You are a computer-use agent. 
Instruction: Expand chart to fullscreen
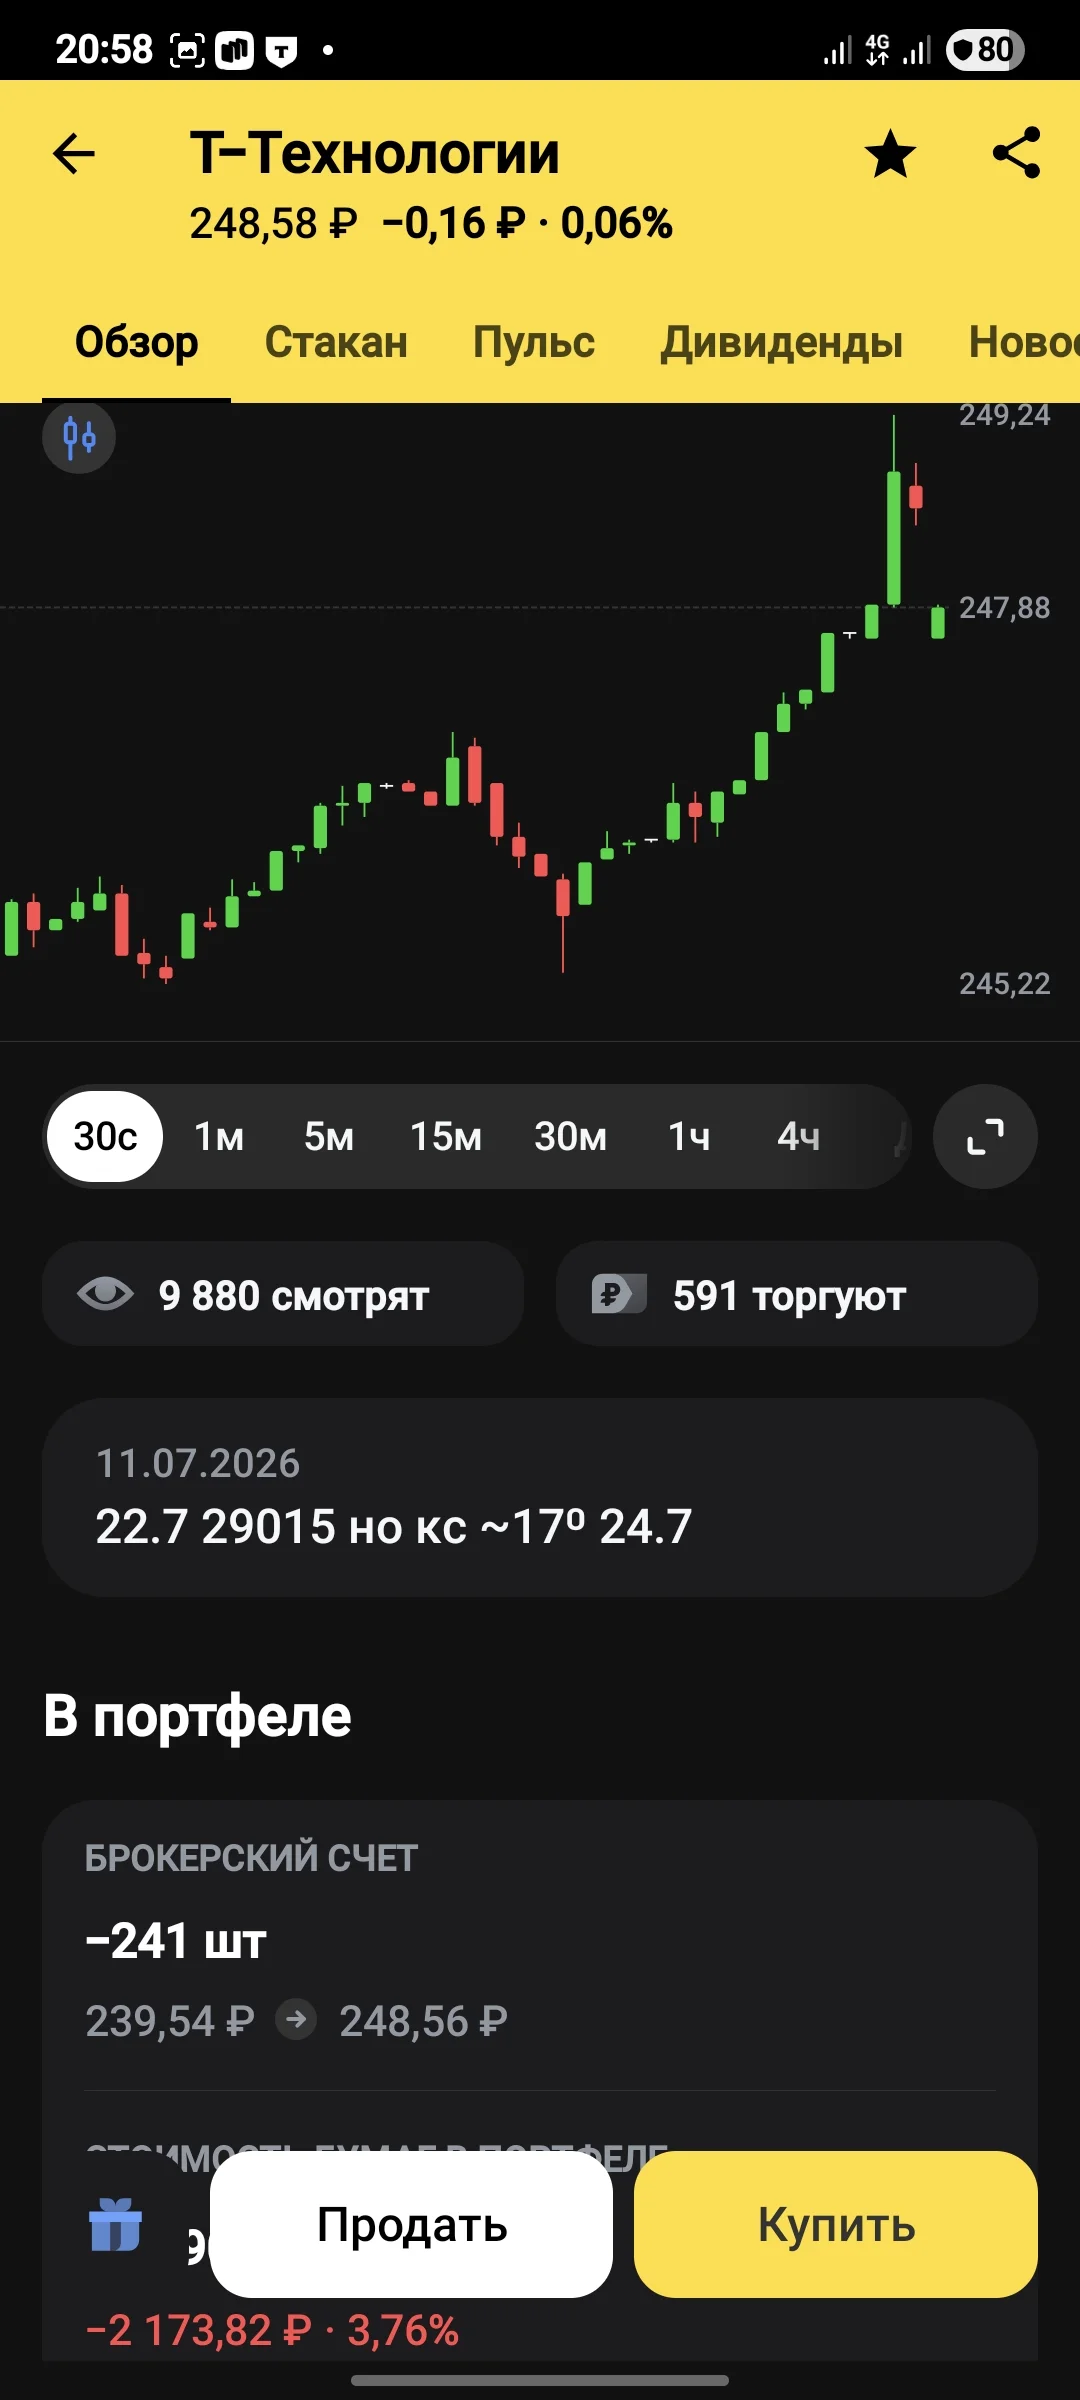[x=985, y=1136]
